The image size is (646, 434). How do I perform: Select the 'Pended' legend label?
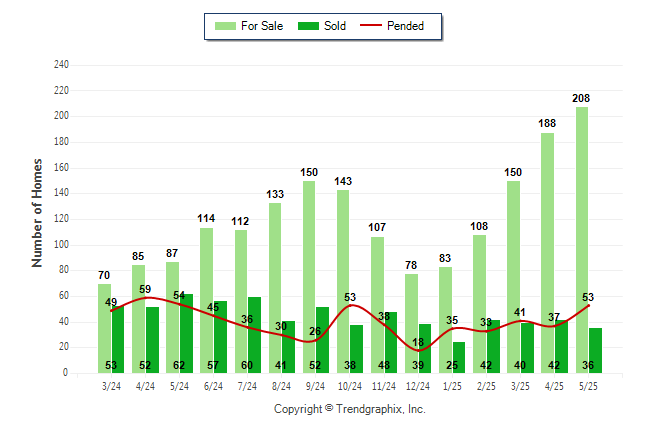[405, 26]
